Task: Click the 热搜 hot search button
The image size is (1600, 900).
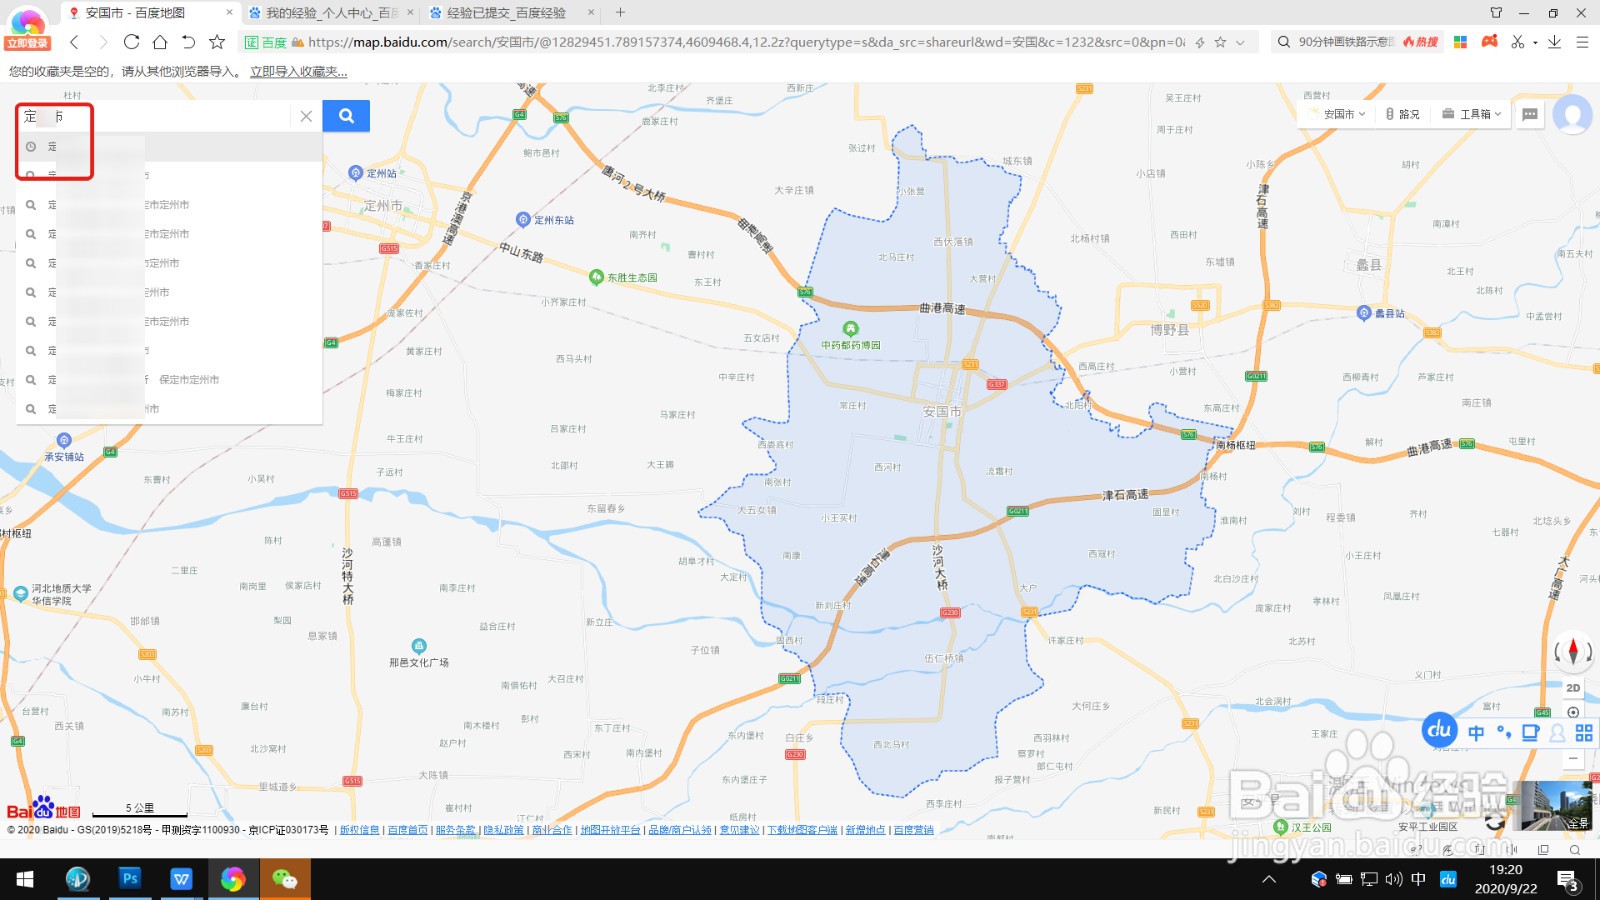Action: 1420,42
